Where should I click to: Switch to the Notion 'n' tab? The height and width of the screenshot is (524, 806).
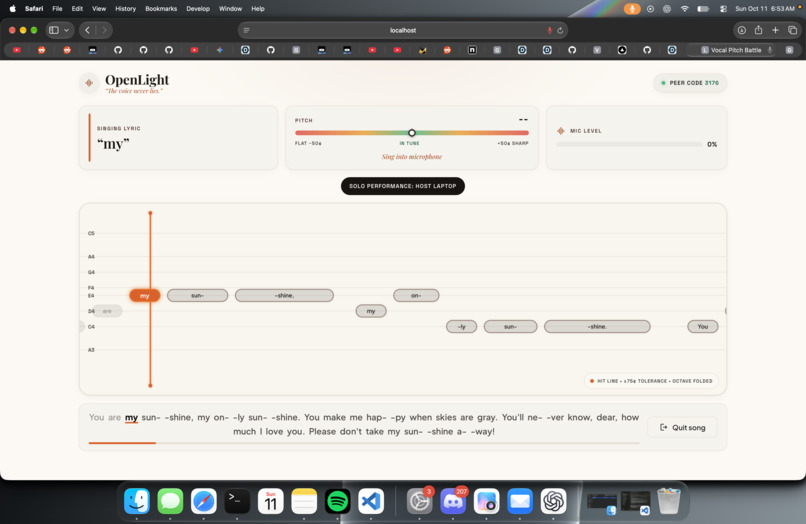pos(472,50)
